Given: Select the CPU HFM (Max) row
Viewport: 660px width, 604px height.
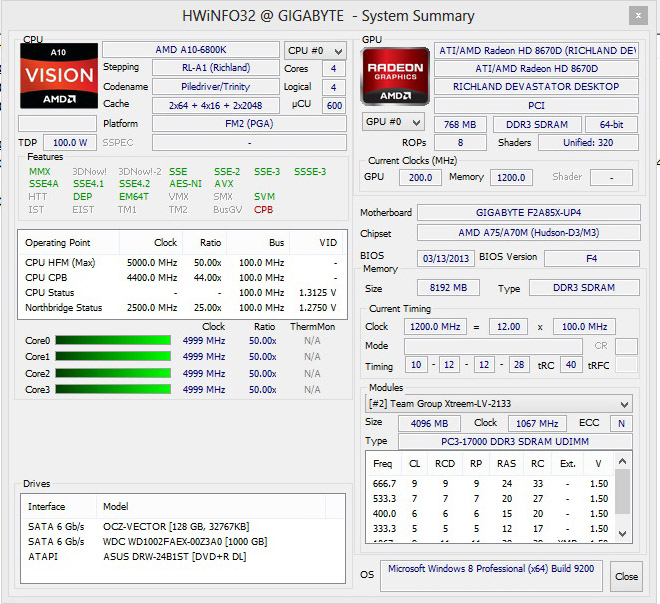Looking at the screenshot, I should pyautogui.click(x=182, y=263).
